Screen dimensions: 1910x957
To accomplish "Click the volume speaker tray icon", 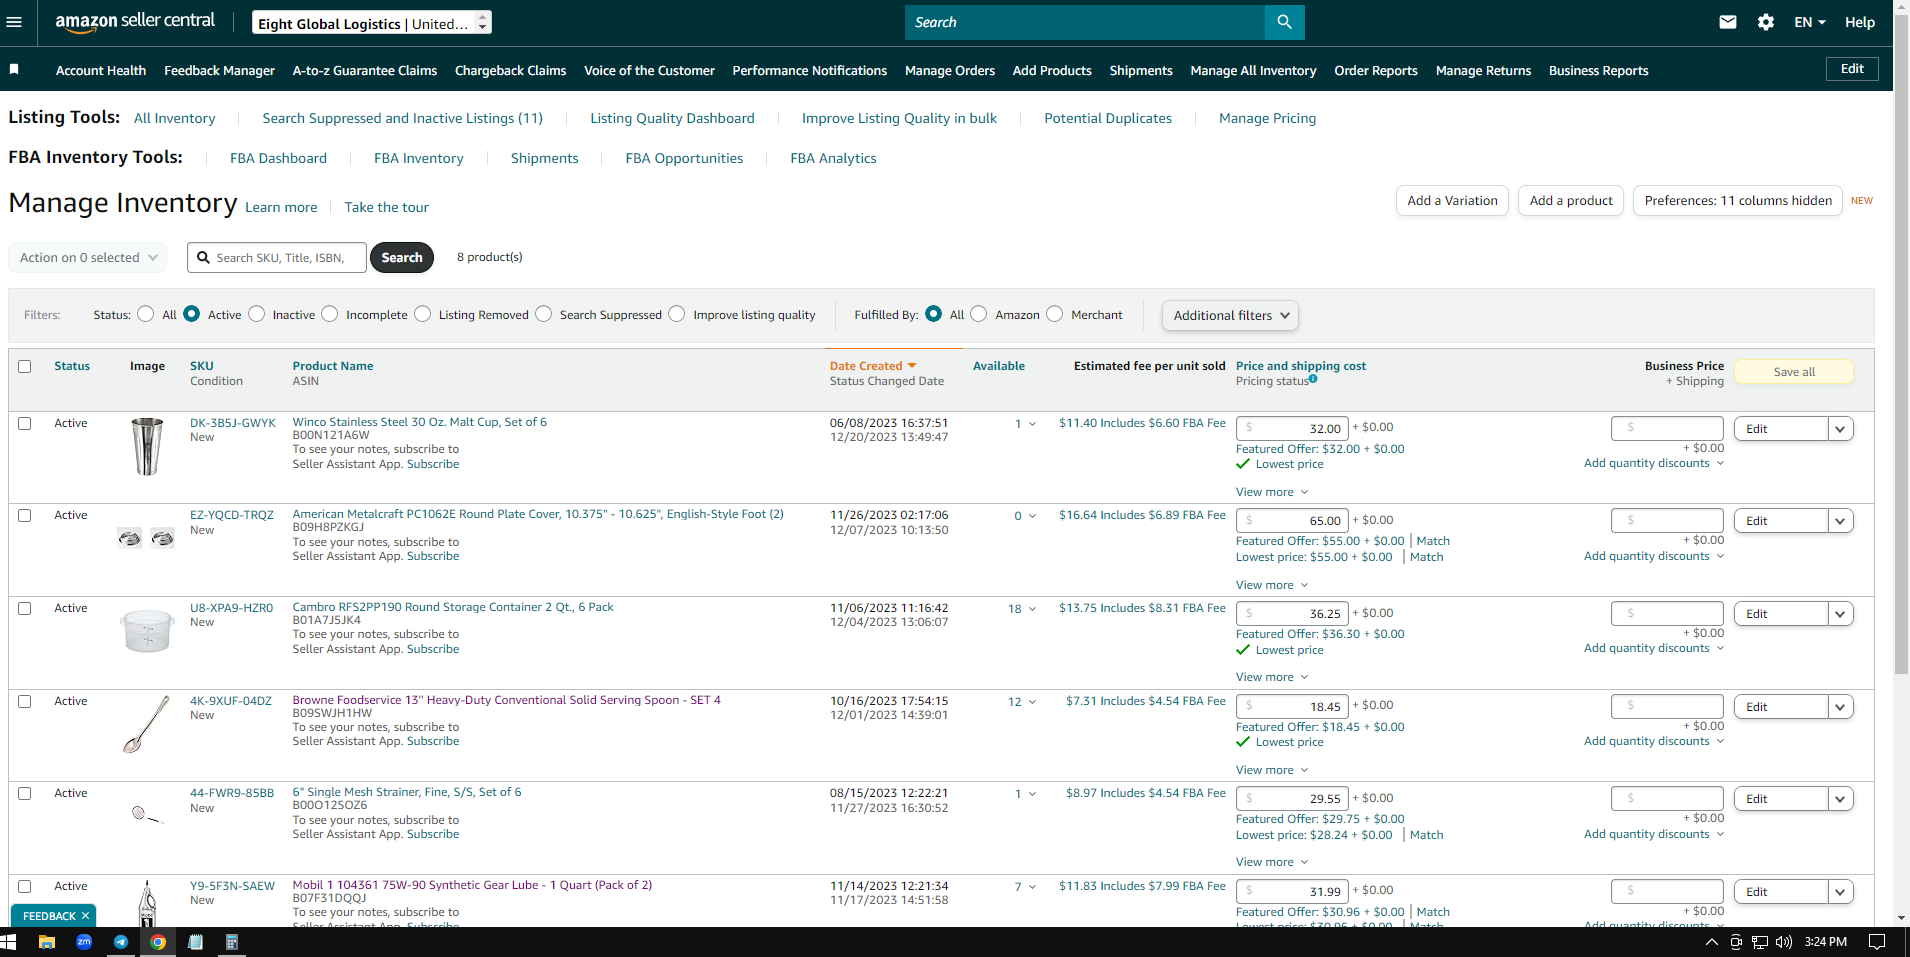I will (x=1783, y=942).
